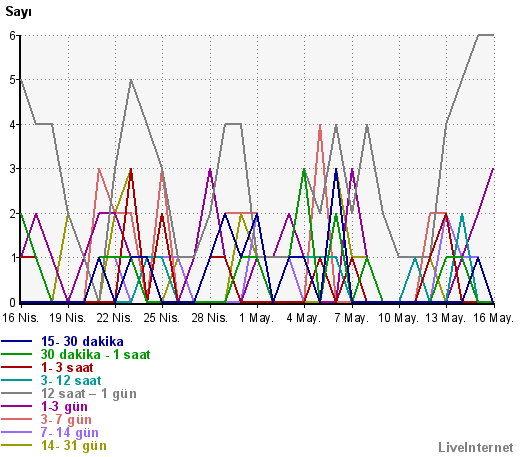The width and height of the screenshot is (520, 457).
Task: Click the green line swatch in legend
Action: pos(17,354)
